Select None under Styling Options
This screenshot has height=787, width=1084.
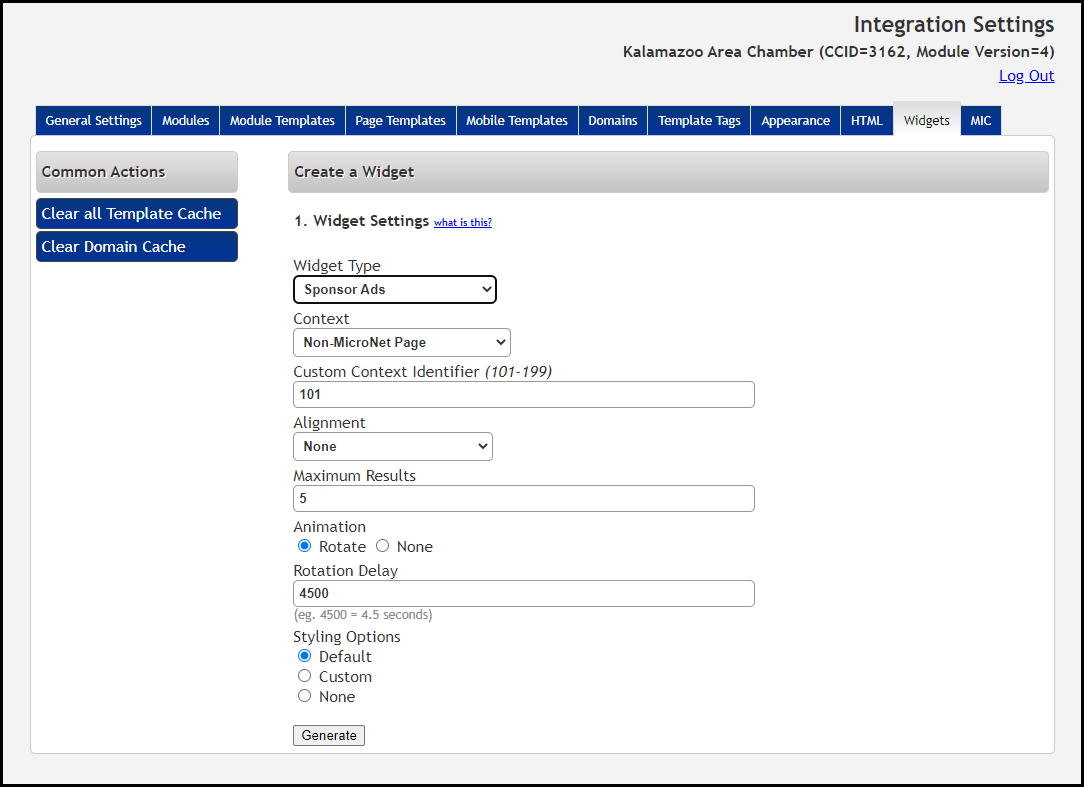(x=305, y=696)
